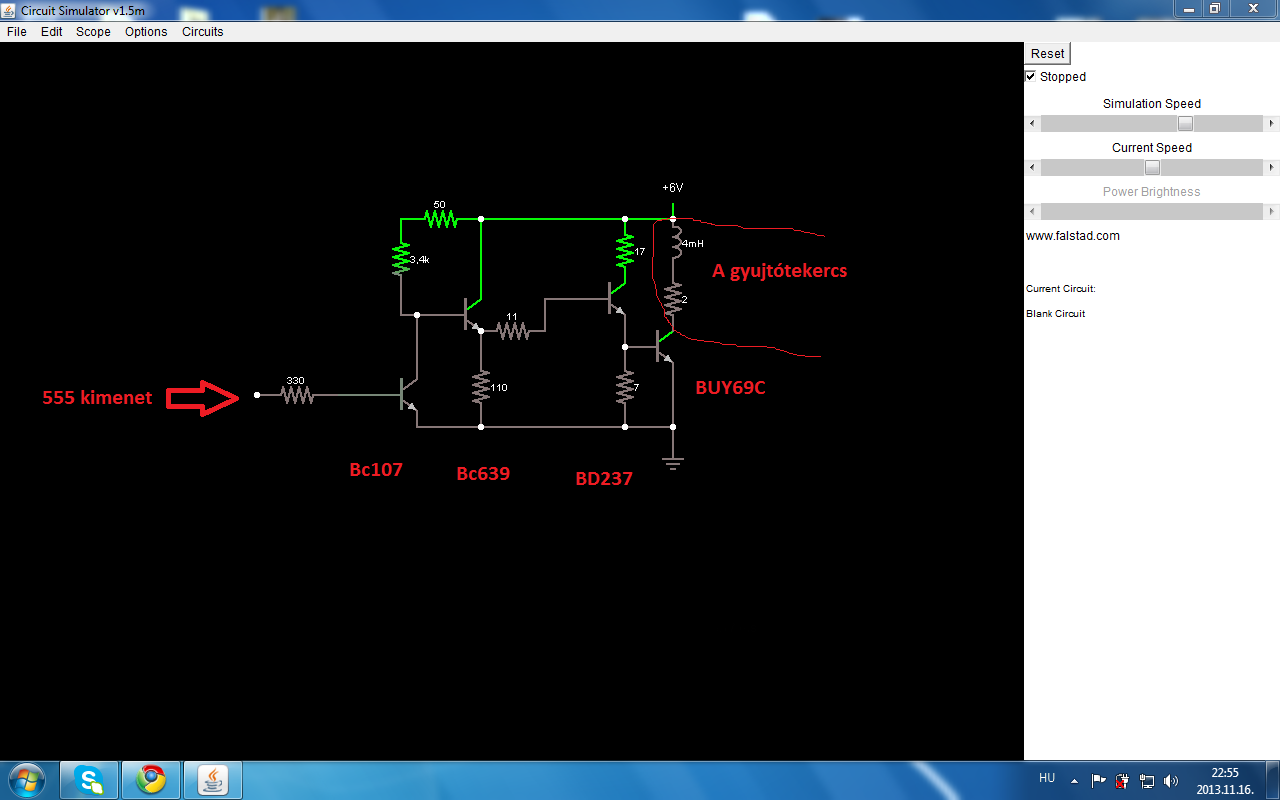
Task: Open the Windows Start menu orb
Action: pos(26,779)
